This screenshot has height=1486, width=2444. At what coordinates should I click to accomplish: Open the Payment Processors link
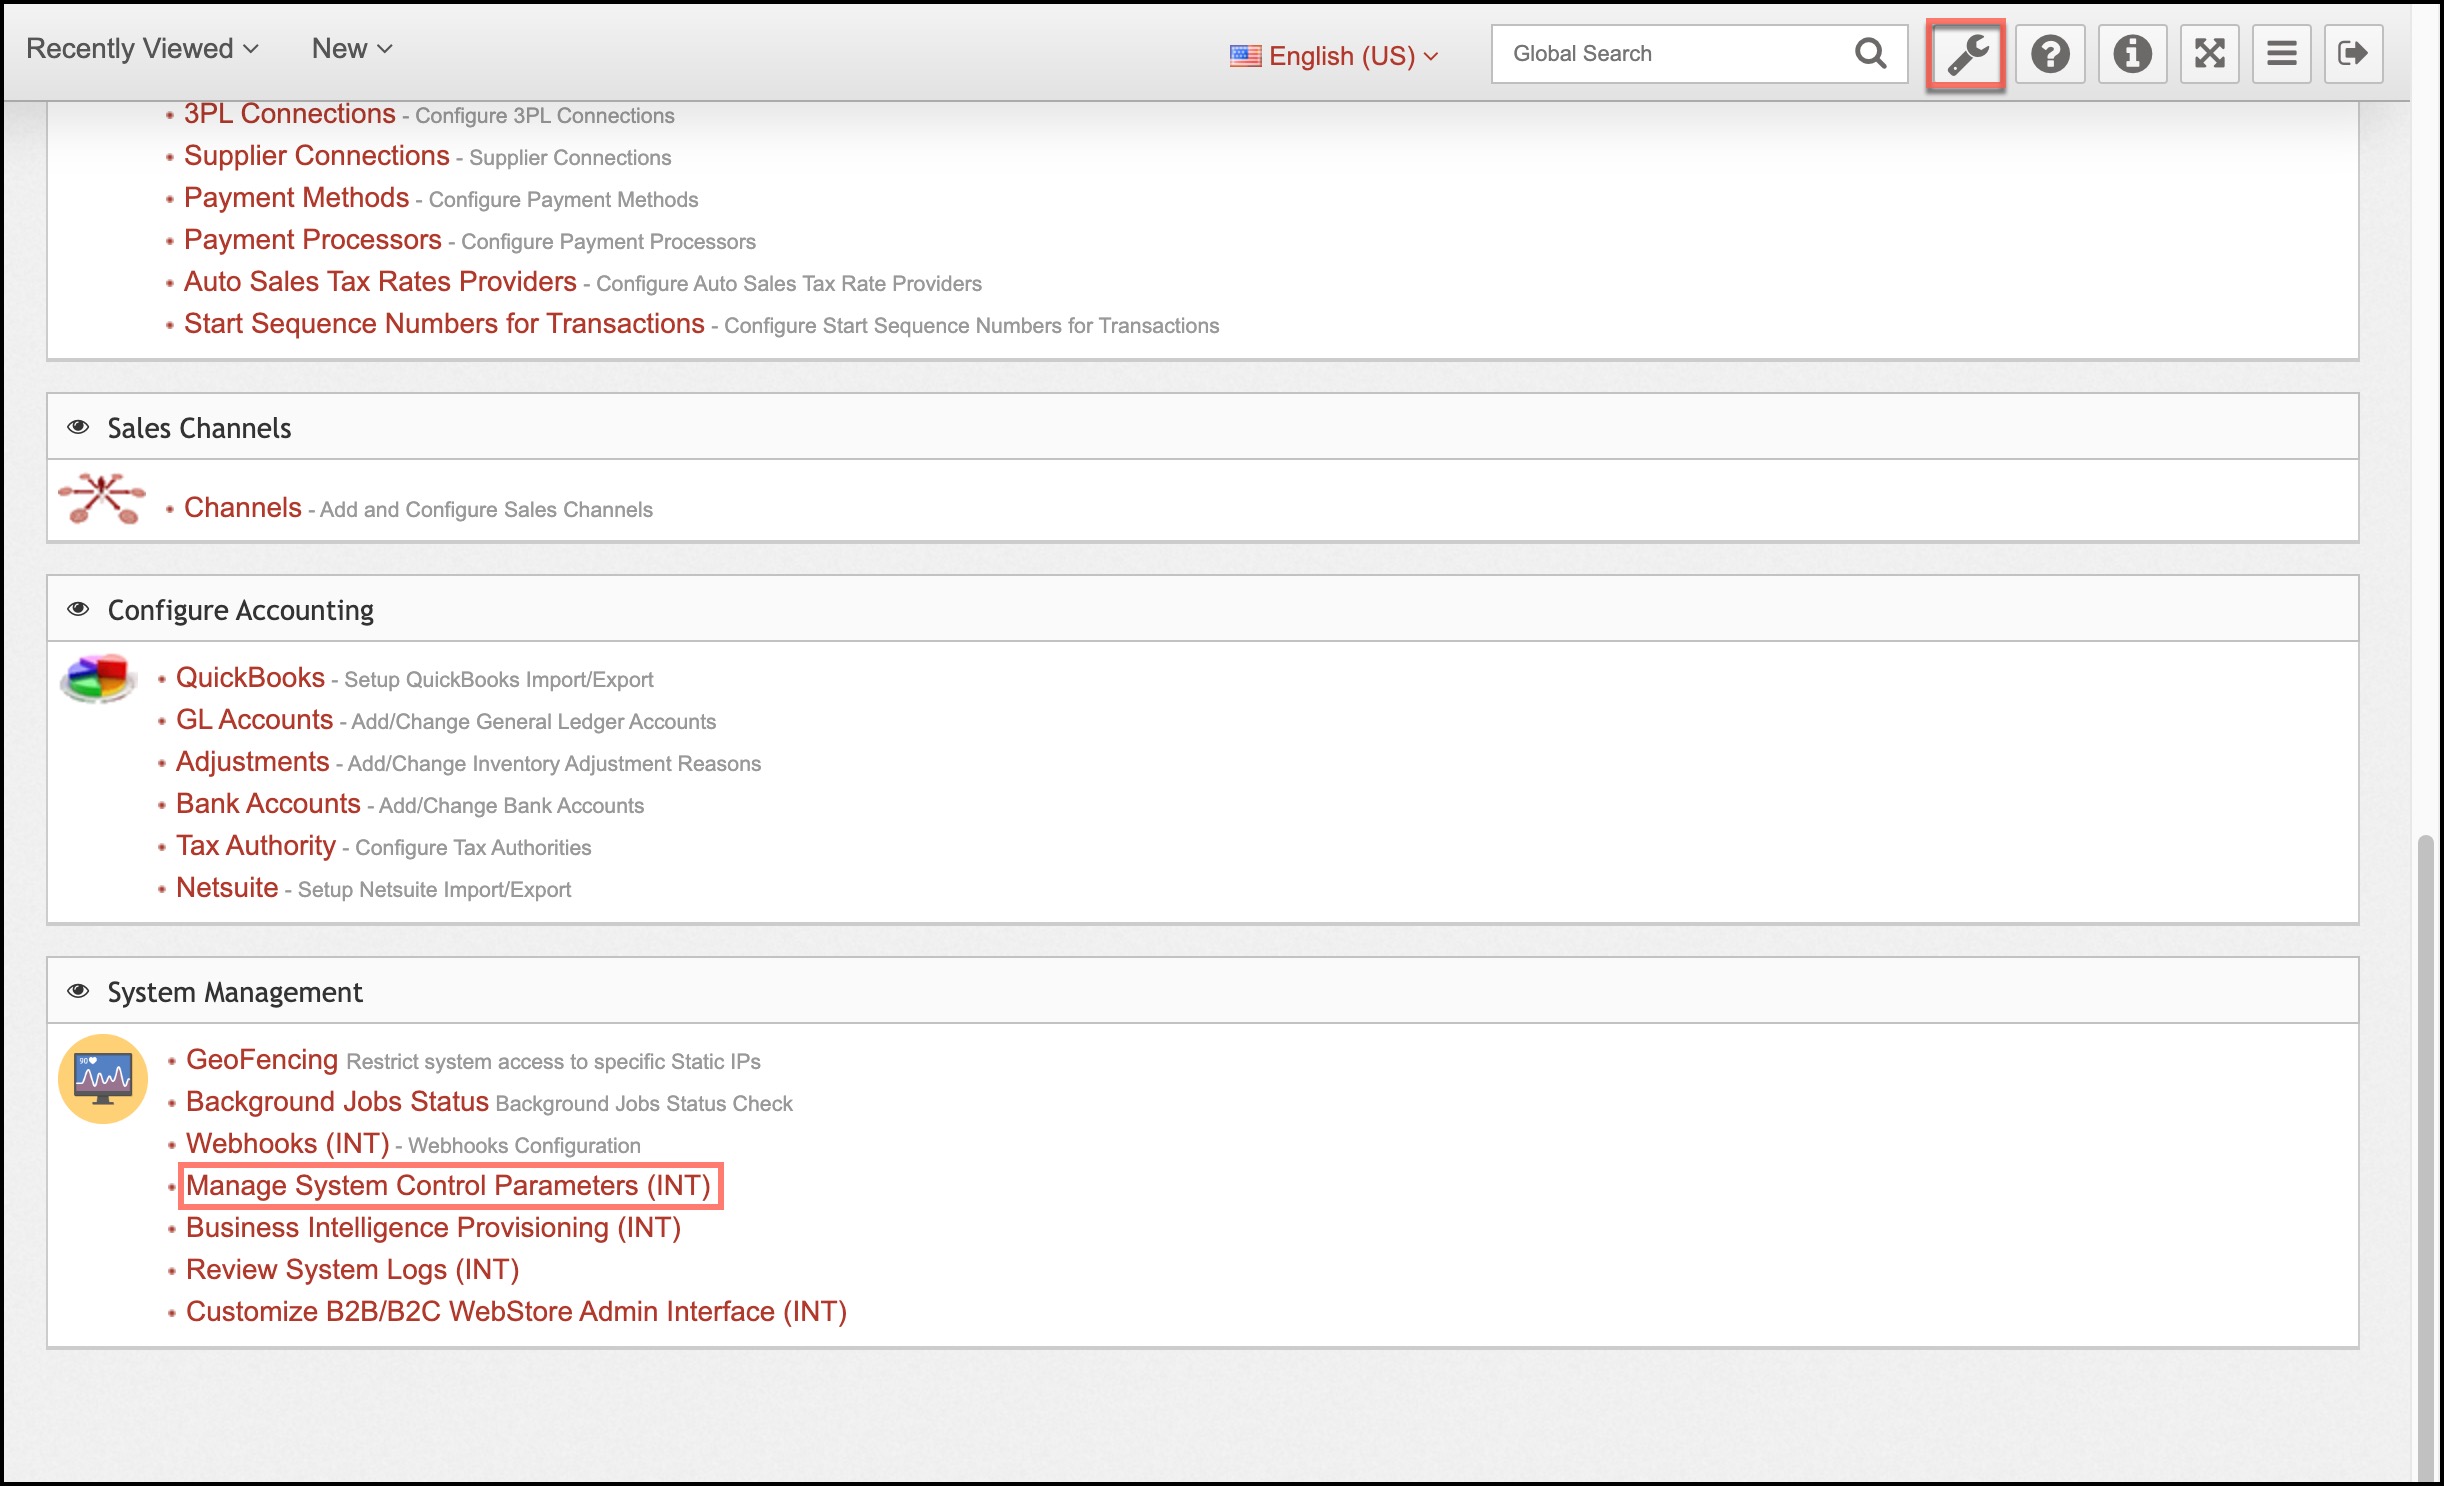312,240
